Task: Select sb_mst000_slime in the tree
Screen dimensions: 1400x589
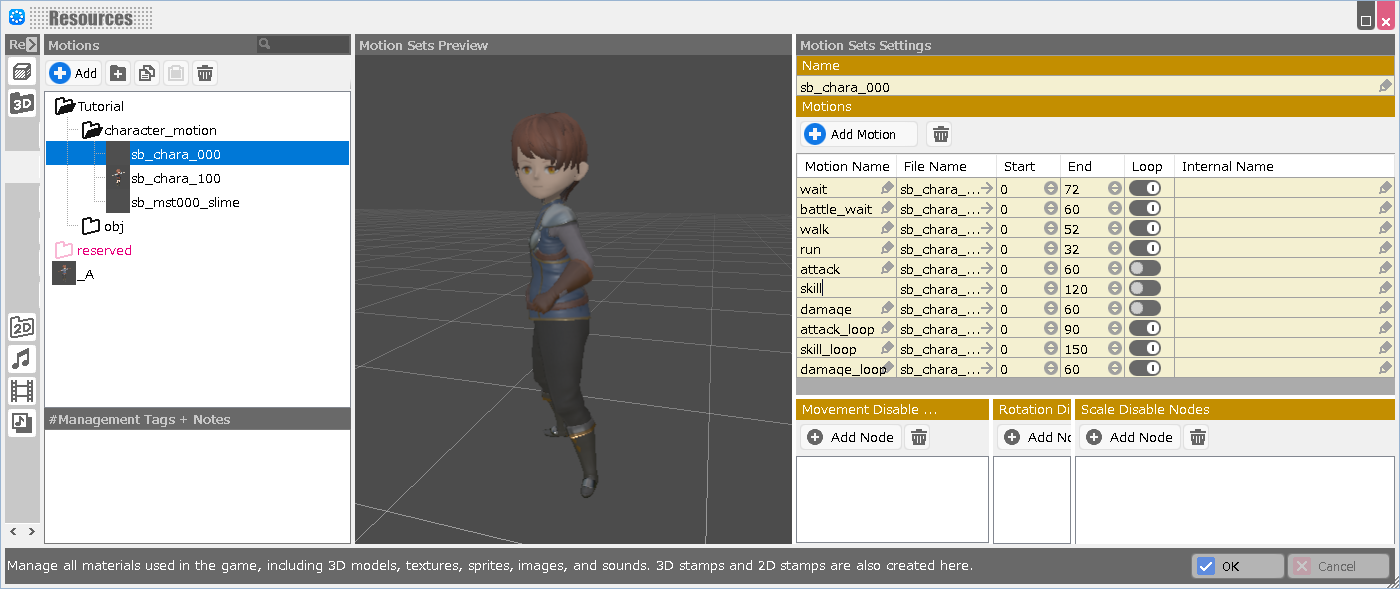Action: click(x=184, y=202)
